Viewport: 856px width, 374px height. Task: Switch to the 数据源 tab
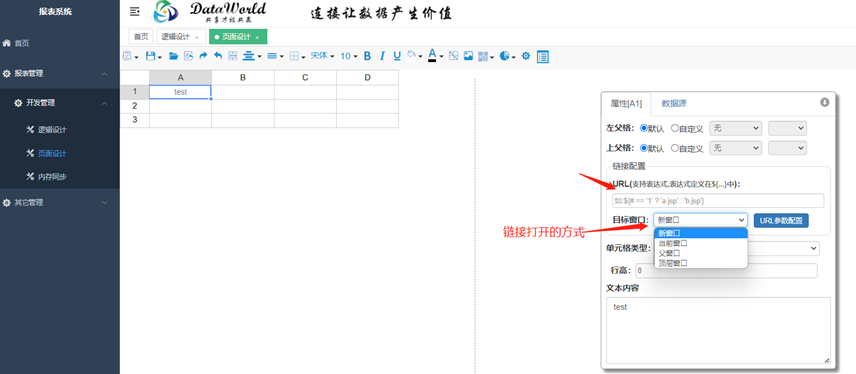[674, 103]
